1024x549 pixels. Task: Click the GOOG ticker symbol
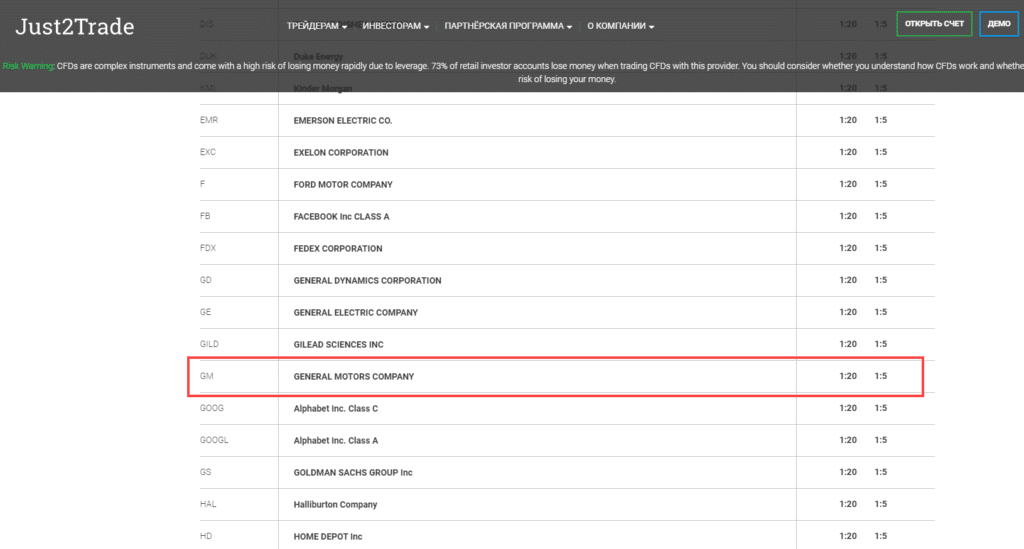[213, 409]
